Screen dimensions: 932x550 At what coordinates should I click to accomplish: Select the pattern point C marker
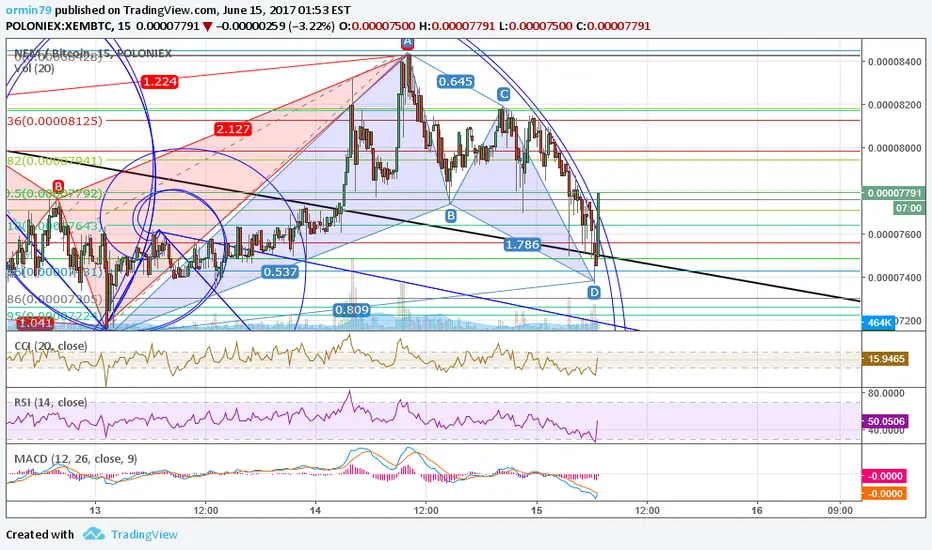(x=503, y=94)
